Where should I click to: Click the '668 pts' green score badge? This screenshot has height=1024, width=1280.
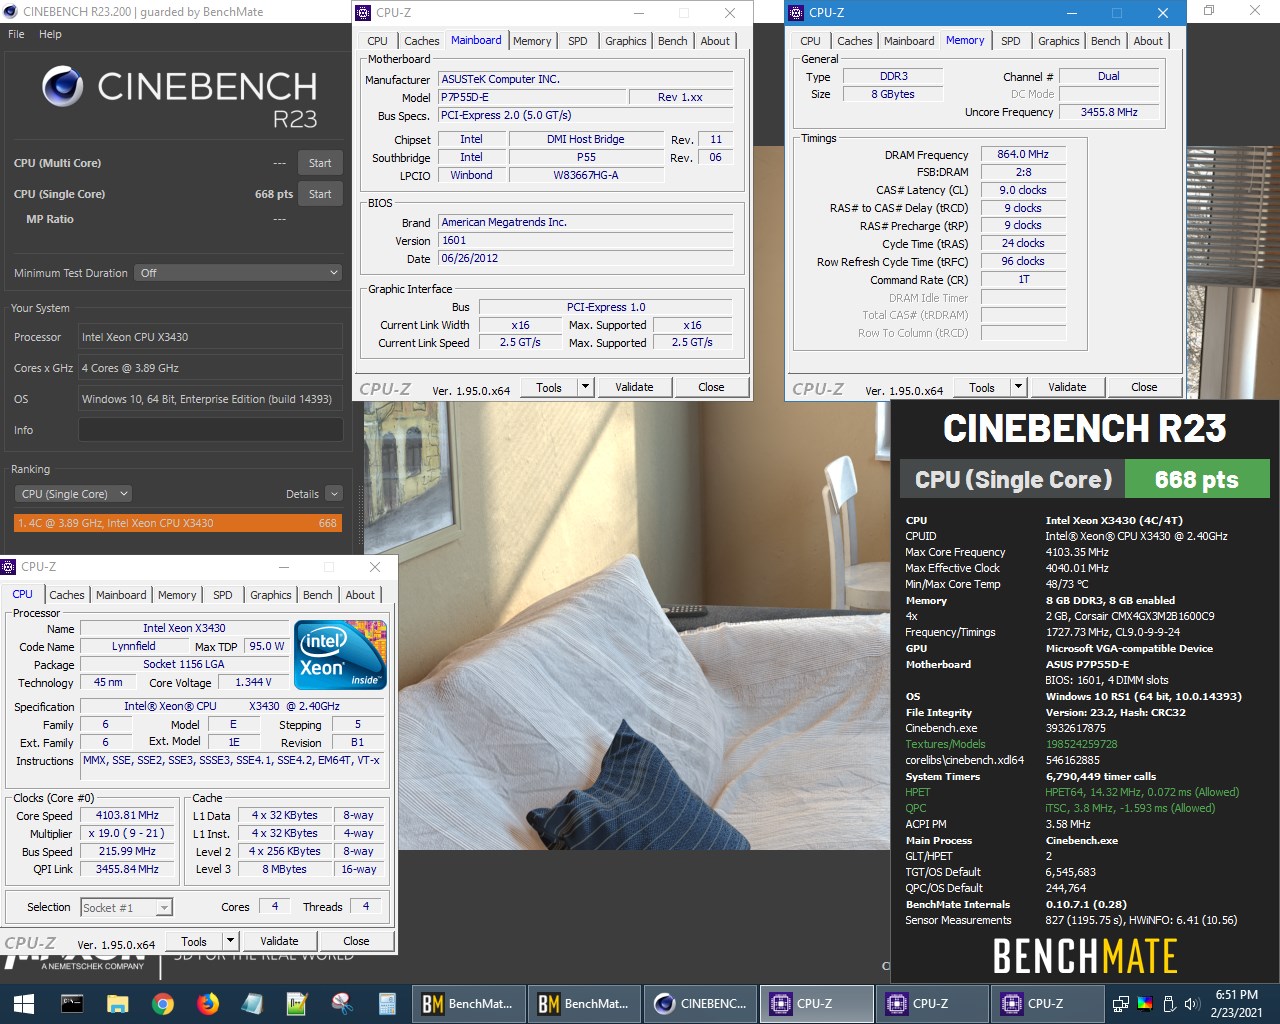click(x=1197, y=479)
